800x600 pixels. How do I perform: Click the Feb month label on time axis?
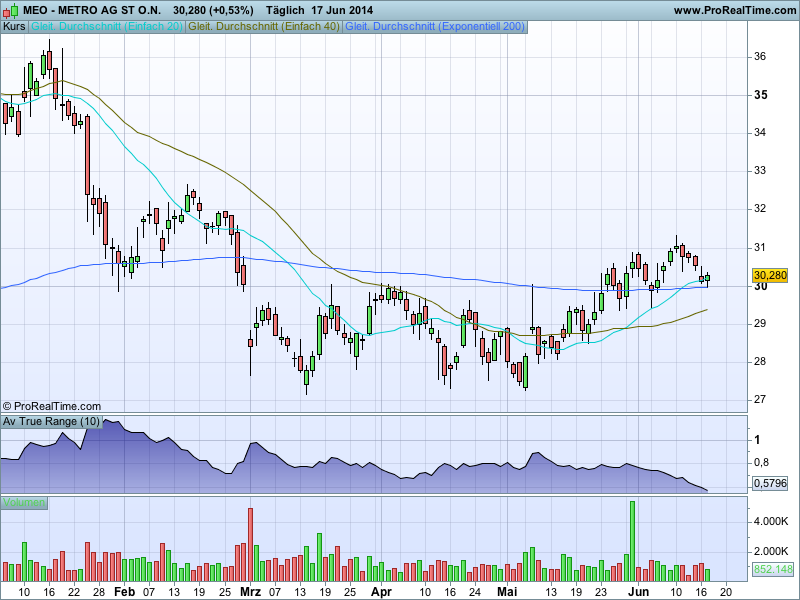point(124,592)
